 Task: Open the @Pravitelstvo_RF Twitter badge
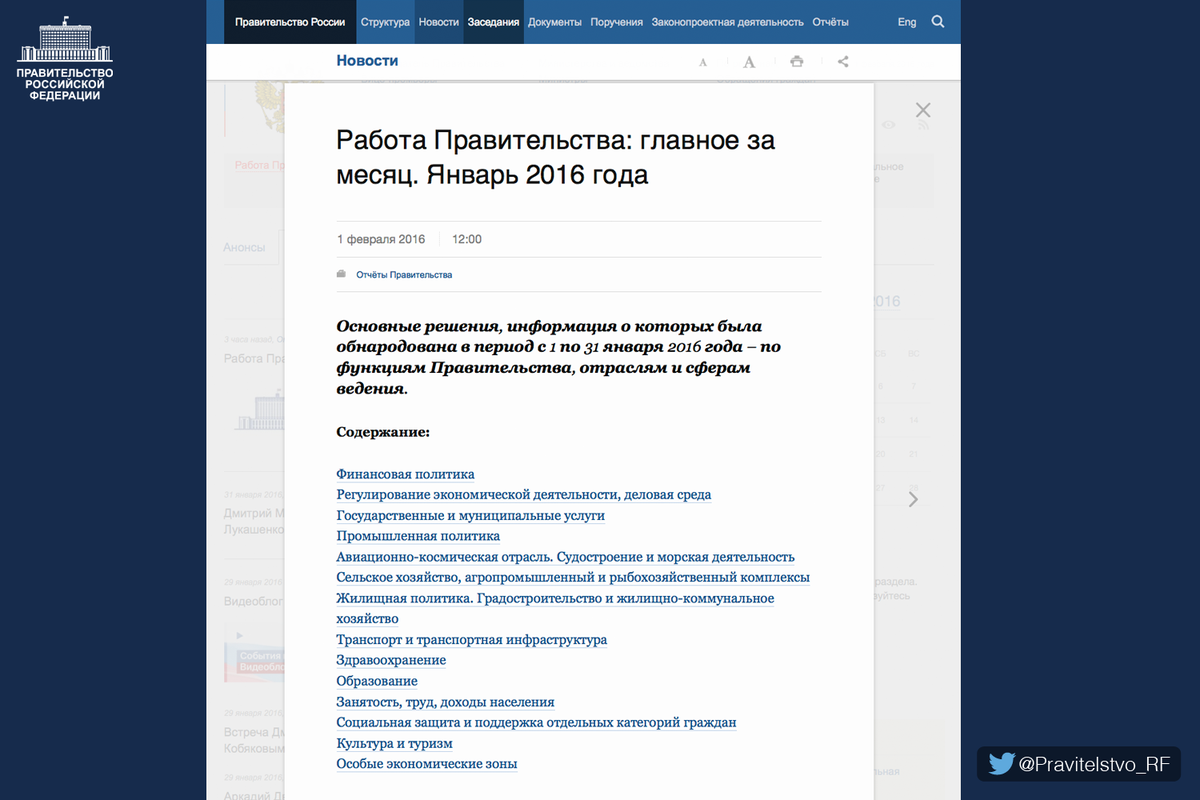(x=1079, y=764)
